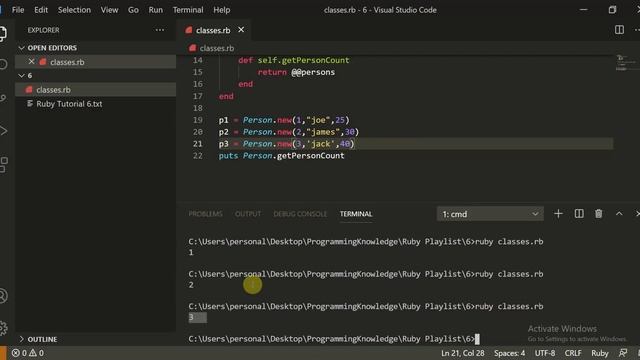Close the classes.rb editor tab
The image size is (640, 360).
(241, 30)
